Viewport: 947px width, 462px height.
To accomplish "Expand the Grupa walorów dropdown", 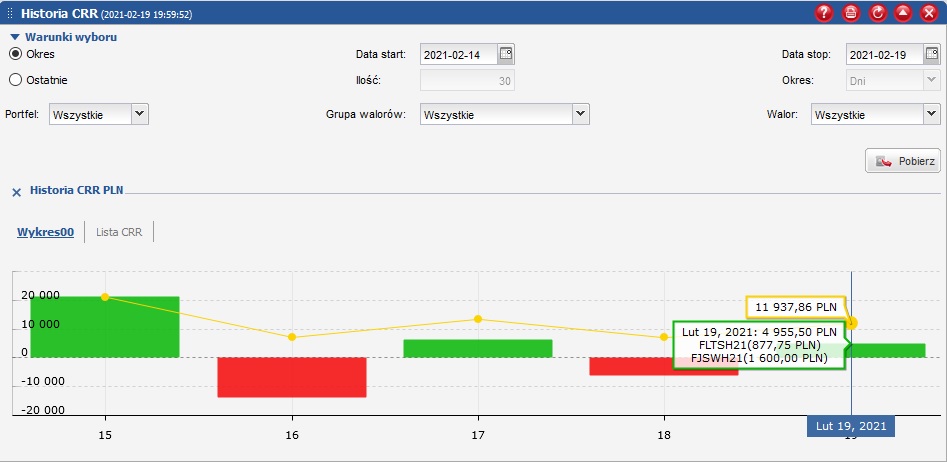I will tap(580, 114).
